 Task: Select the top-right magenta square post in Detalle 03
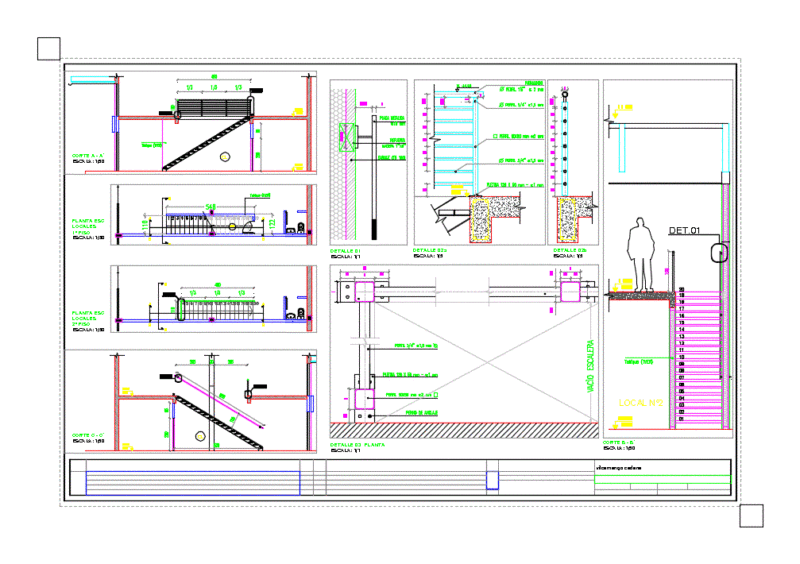point(570,291)
